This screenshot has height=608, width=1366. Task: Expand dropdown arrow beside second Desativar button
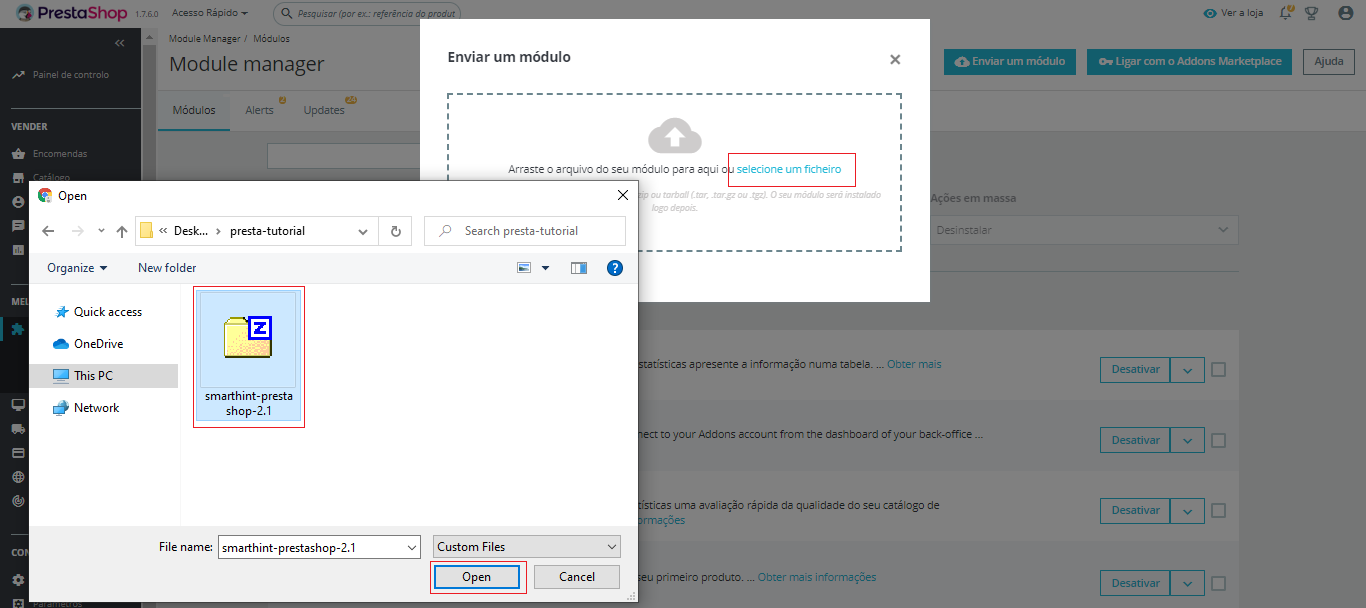(1187, 440)
